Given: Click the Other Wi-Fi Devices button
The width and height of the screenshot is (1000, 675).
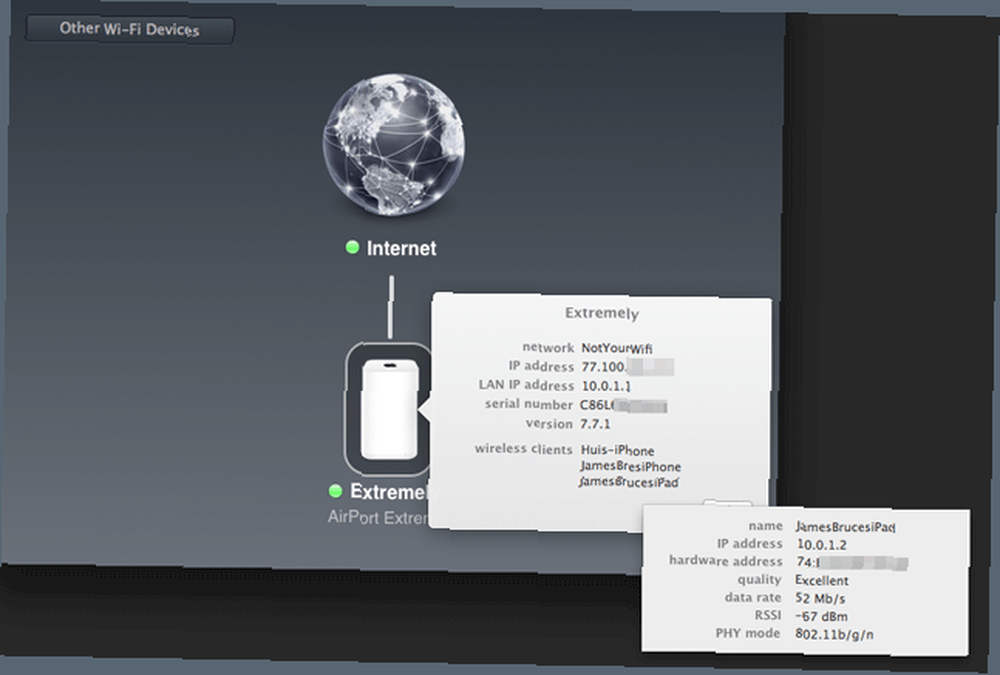Looking at the screenshot, I should [x=129, y=29].
